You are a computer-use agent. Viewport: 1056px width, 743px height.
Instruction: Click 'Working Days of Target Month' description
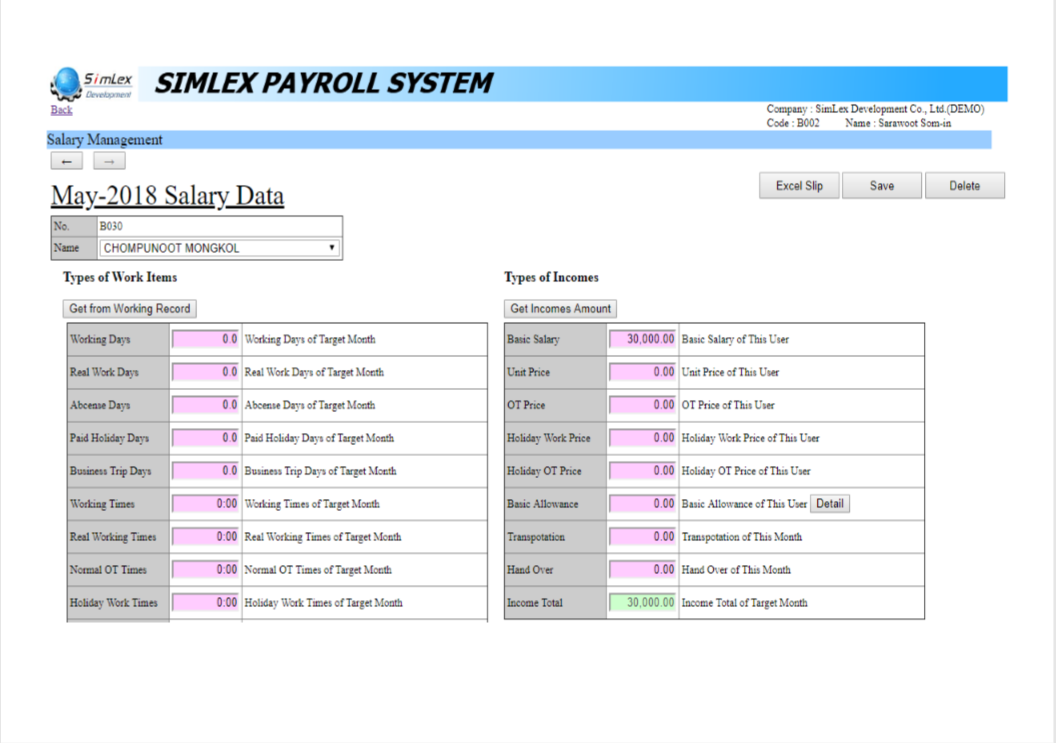click(310, 340)
